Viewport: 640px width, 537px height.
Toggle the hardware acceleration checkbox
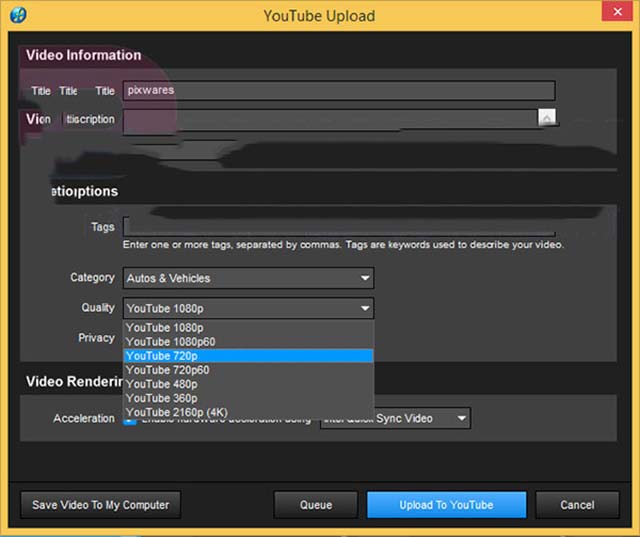[129, 420]
